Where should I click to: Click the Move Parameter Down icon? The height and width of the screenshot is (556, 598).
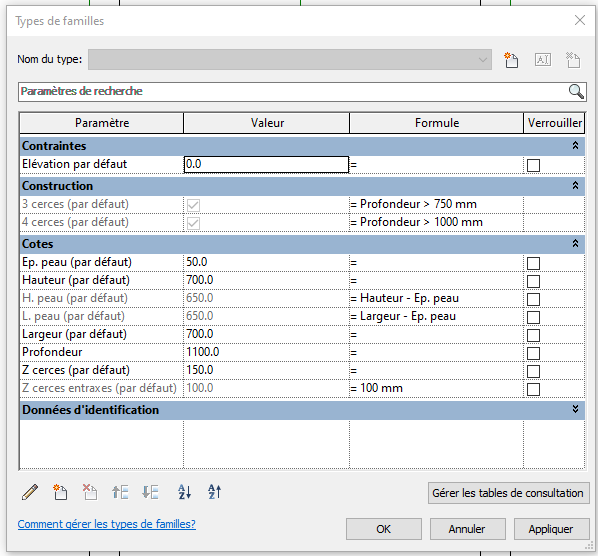pyautogui.click(x=150, y=492)
